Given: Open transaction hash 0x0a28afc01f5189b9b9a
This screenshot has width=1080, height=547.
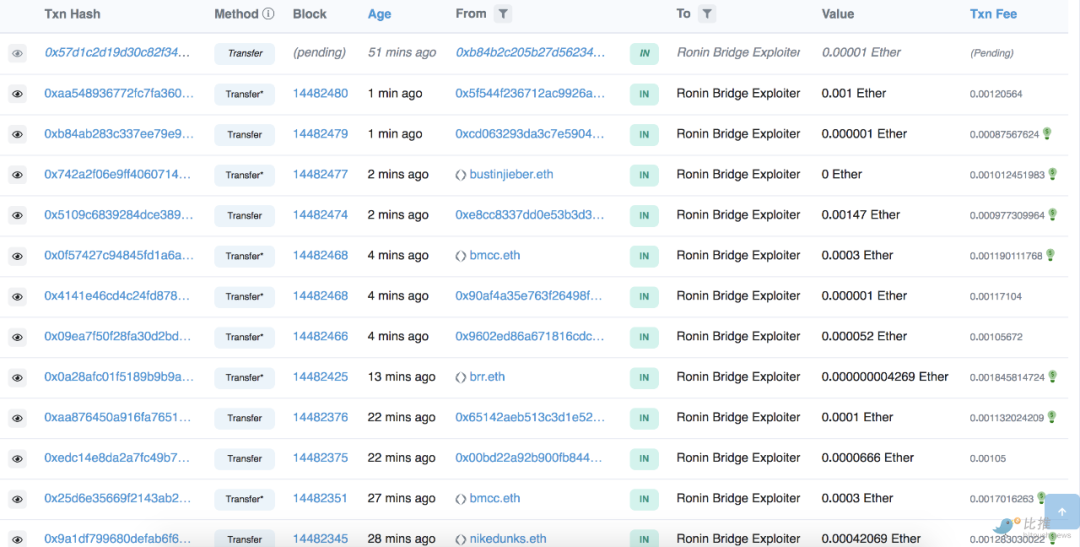Looking at the screenshot, I should point(118,377).
